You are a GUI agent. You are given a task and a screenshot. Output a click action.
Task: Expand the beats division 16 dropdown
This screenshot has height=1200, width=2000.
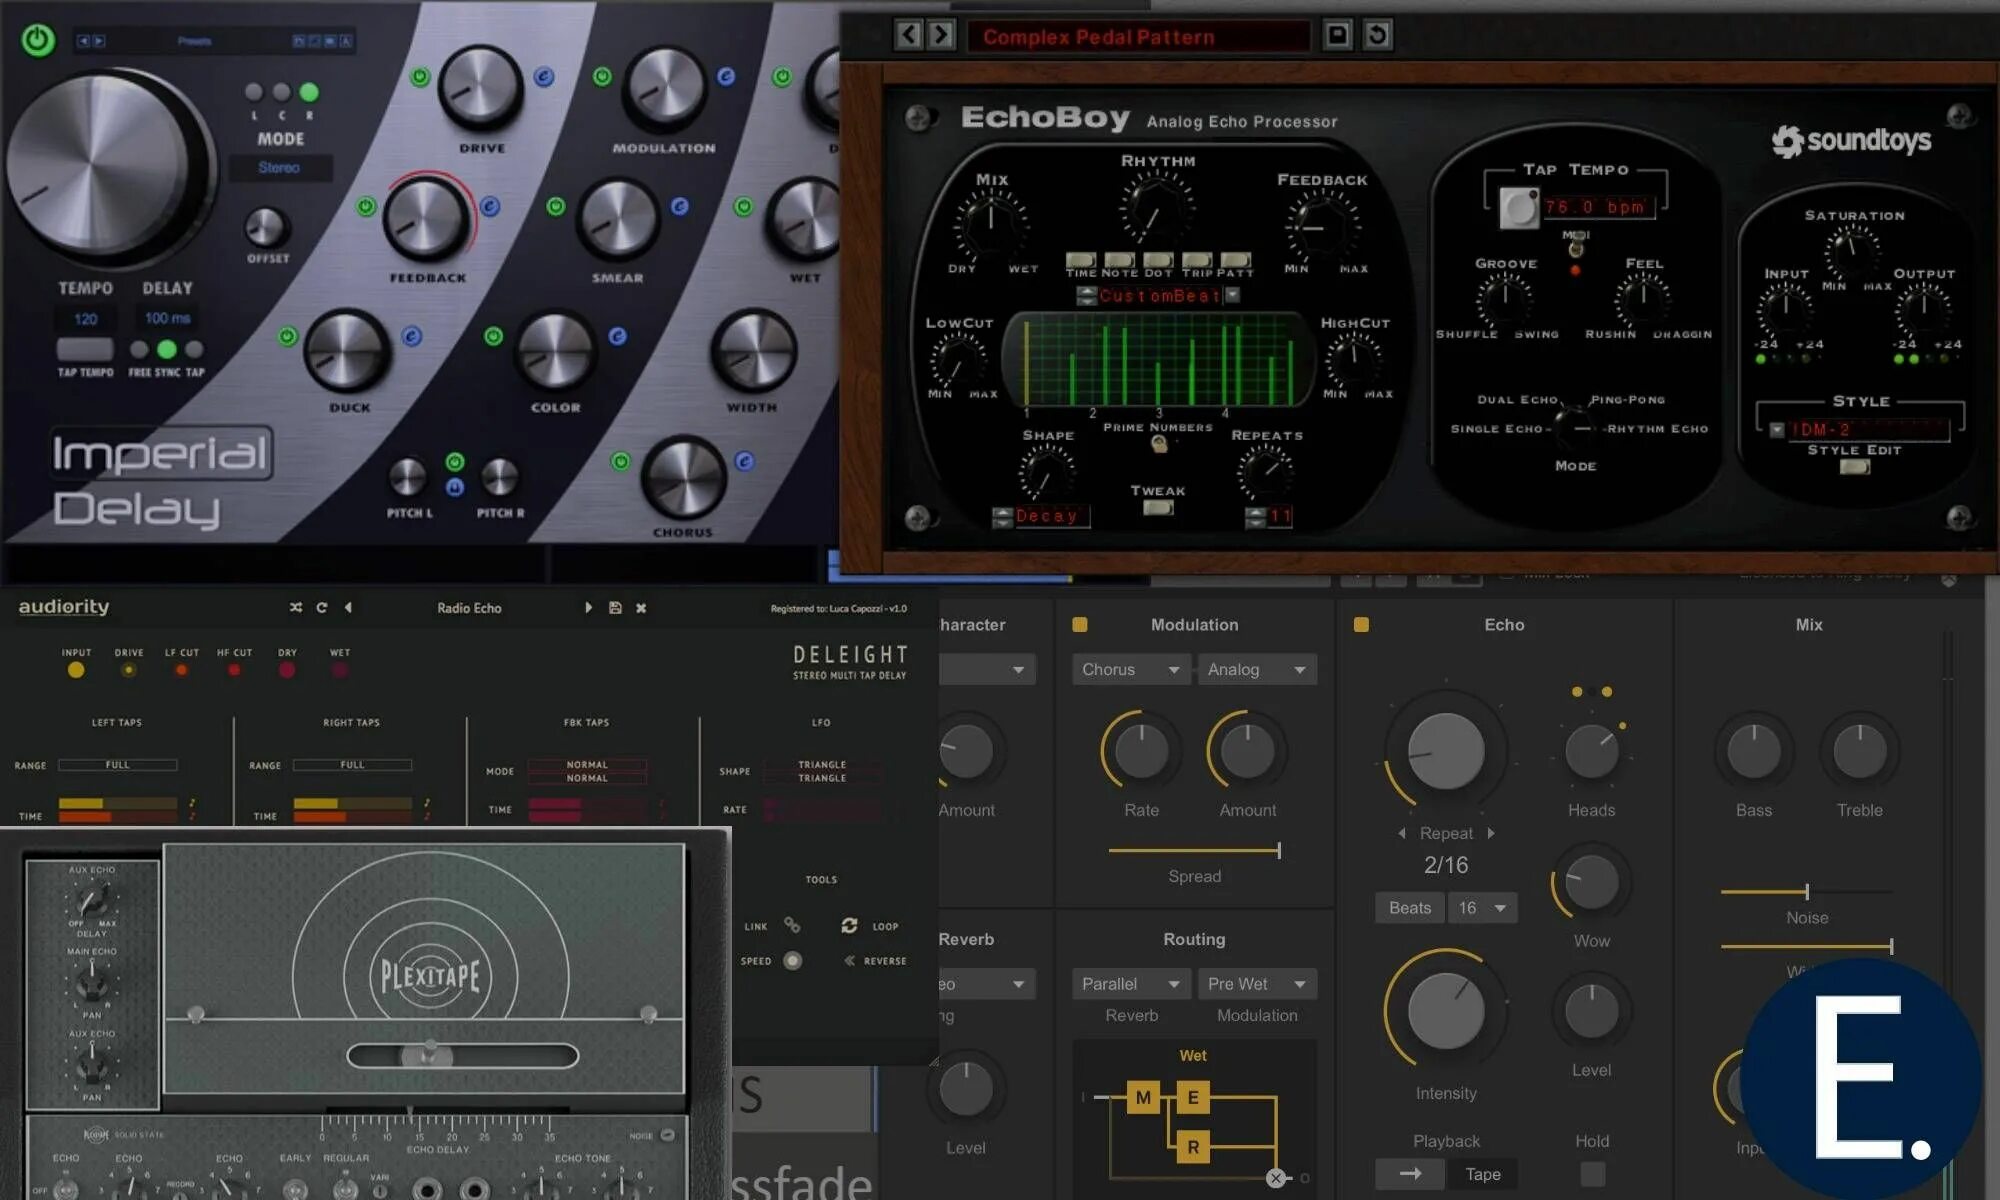(1482, 908)
